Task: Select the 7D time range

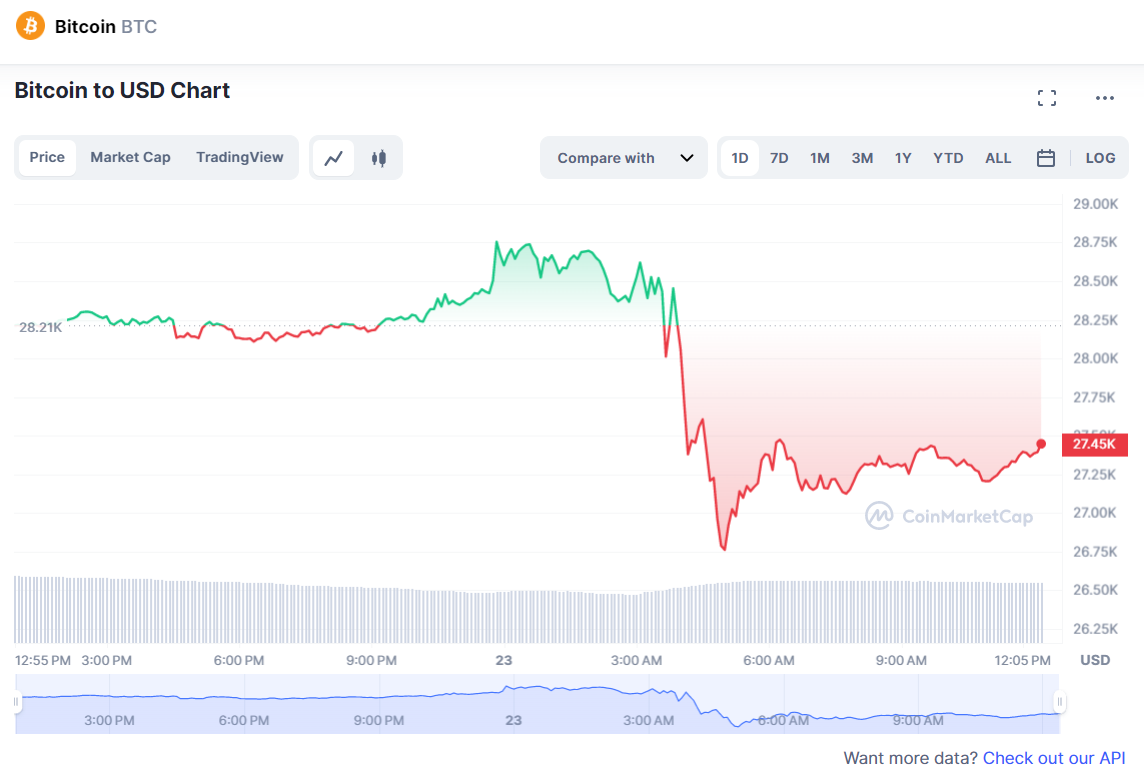Action: 779,158
